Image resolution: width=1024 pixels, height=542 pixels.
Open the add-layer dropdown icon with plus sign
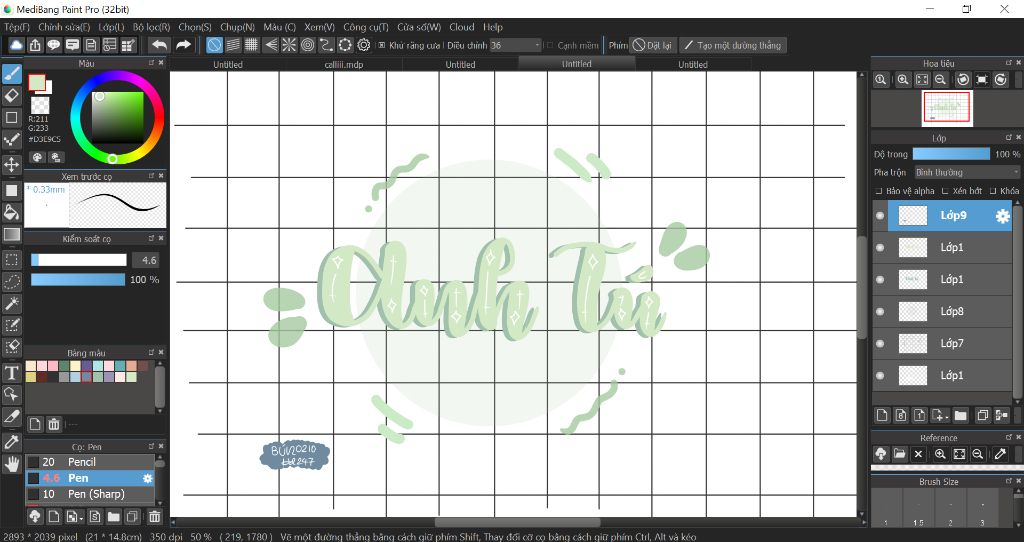click(x=940, y=415)
